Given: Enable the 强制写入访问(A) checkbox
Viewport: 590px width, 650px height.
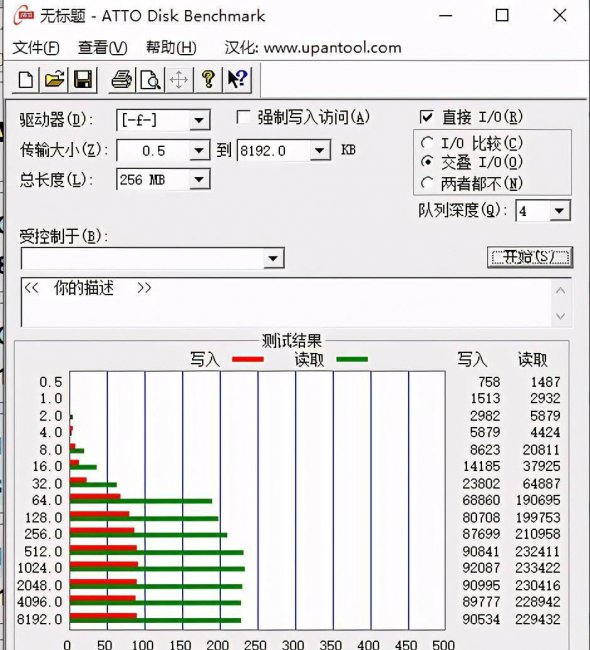Looking at the screenshot, I should pyautogui.click(x=243, y=117).
